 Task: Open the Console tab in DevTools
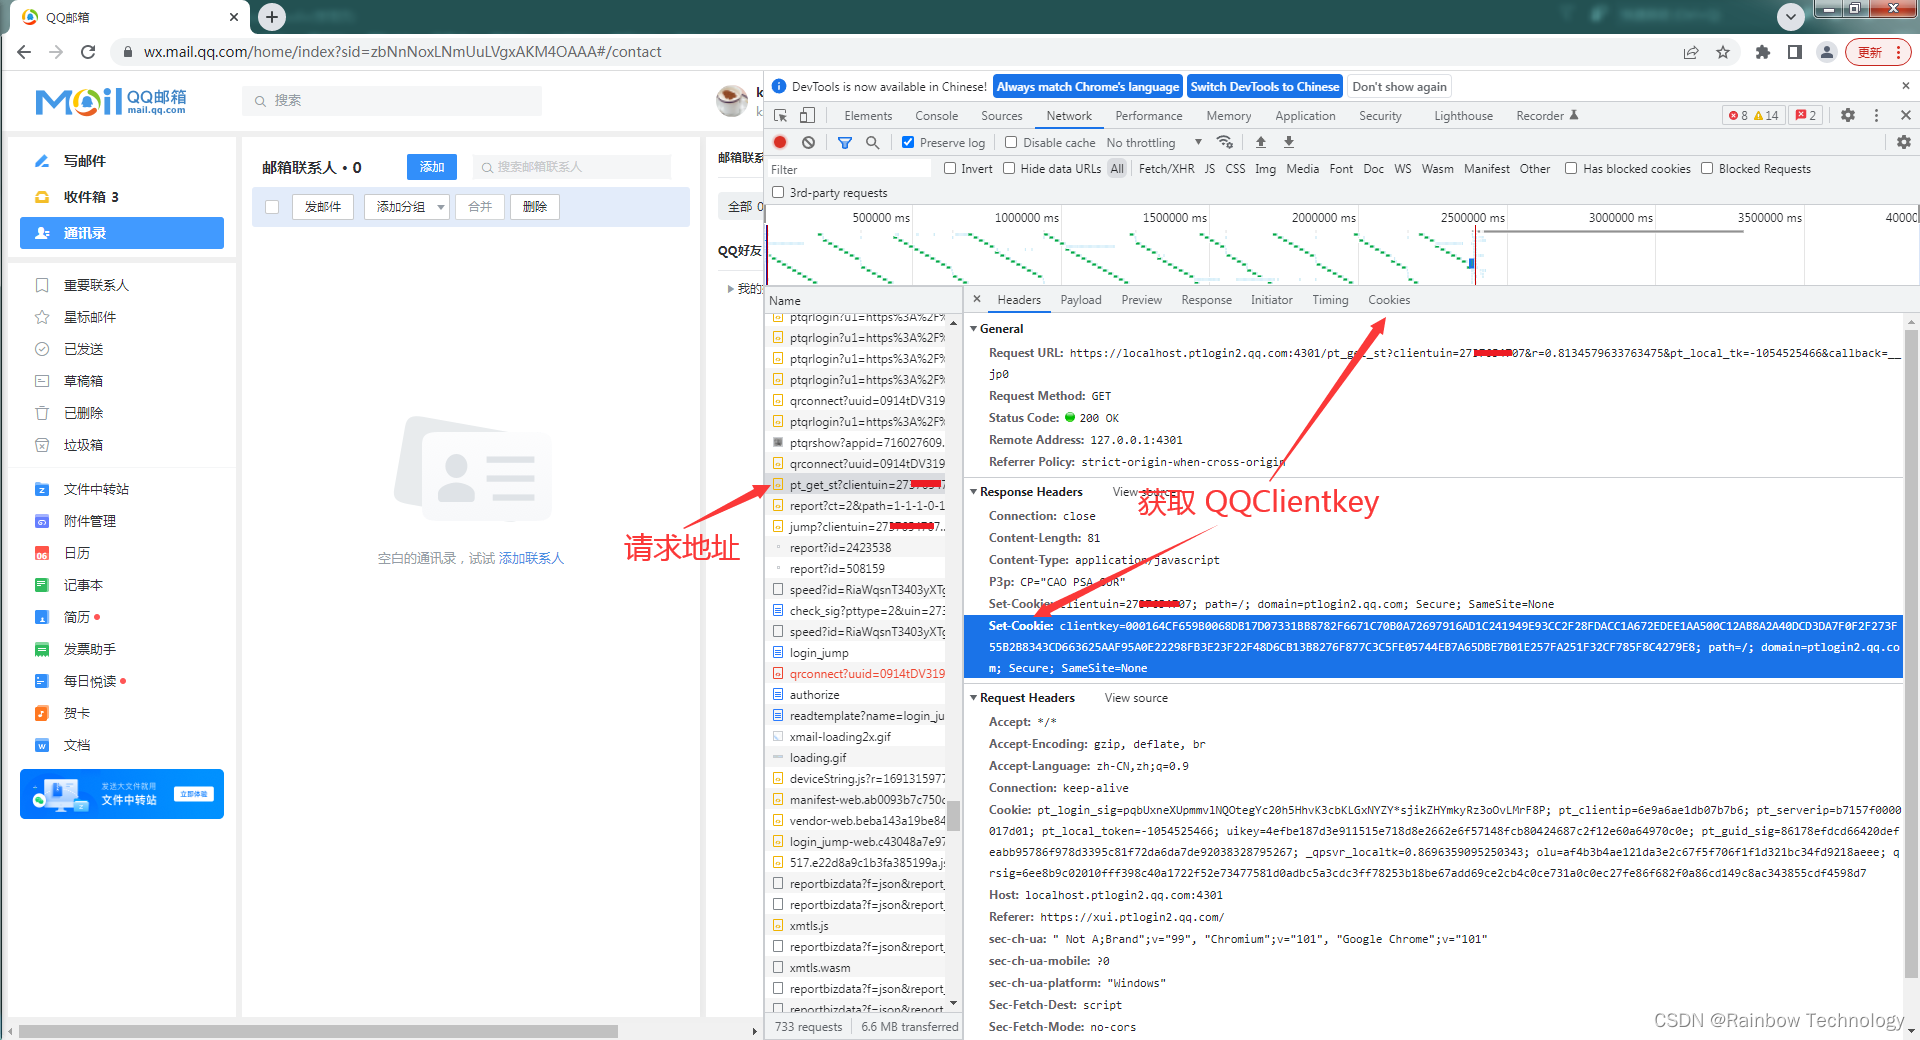(x=936, y=115)
